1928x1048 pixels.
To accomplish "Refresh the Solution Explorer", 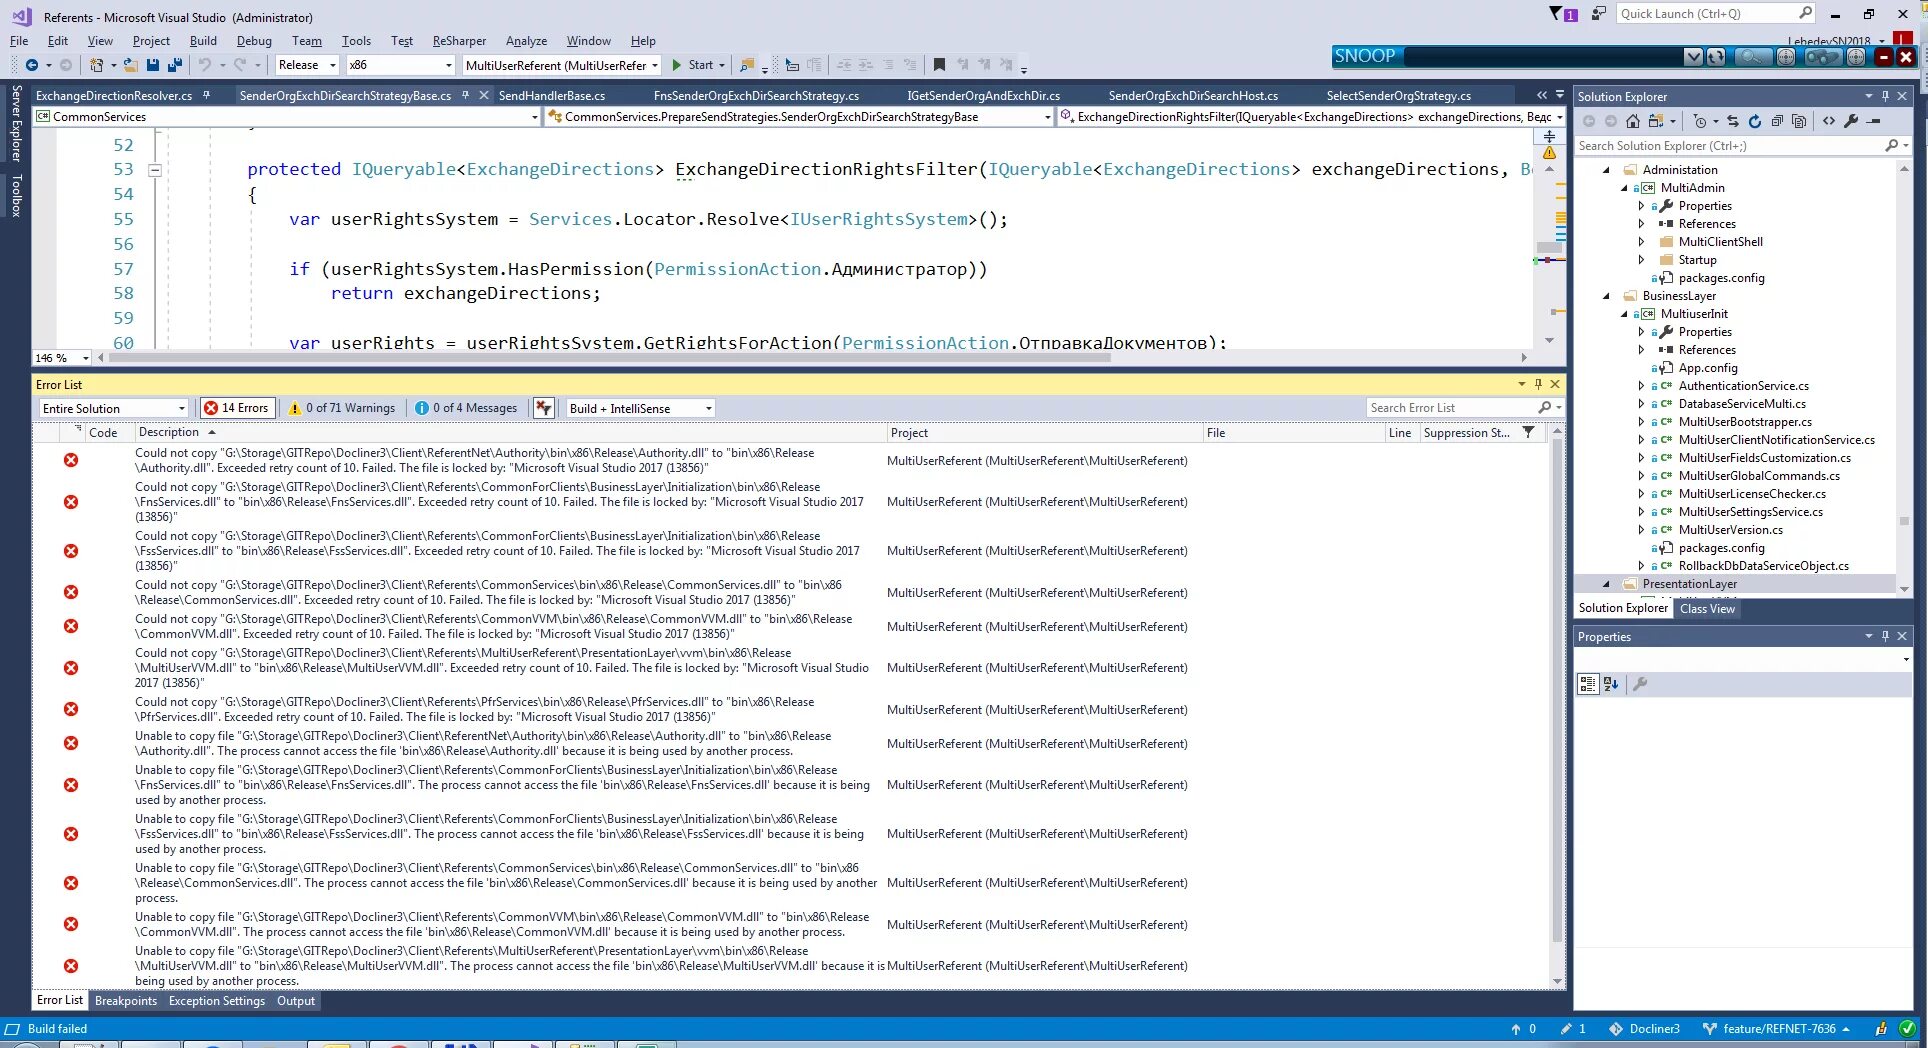I will (1755, 121).
